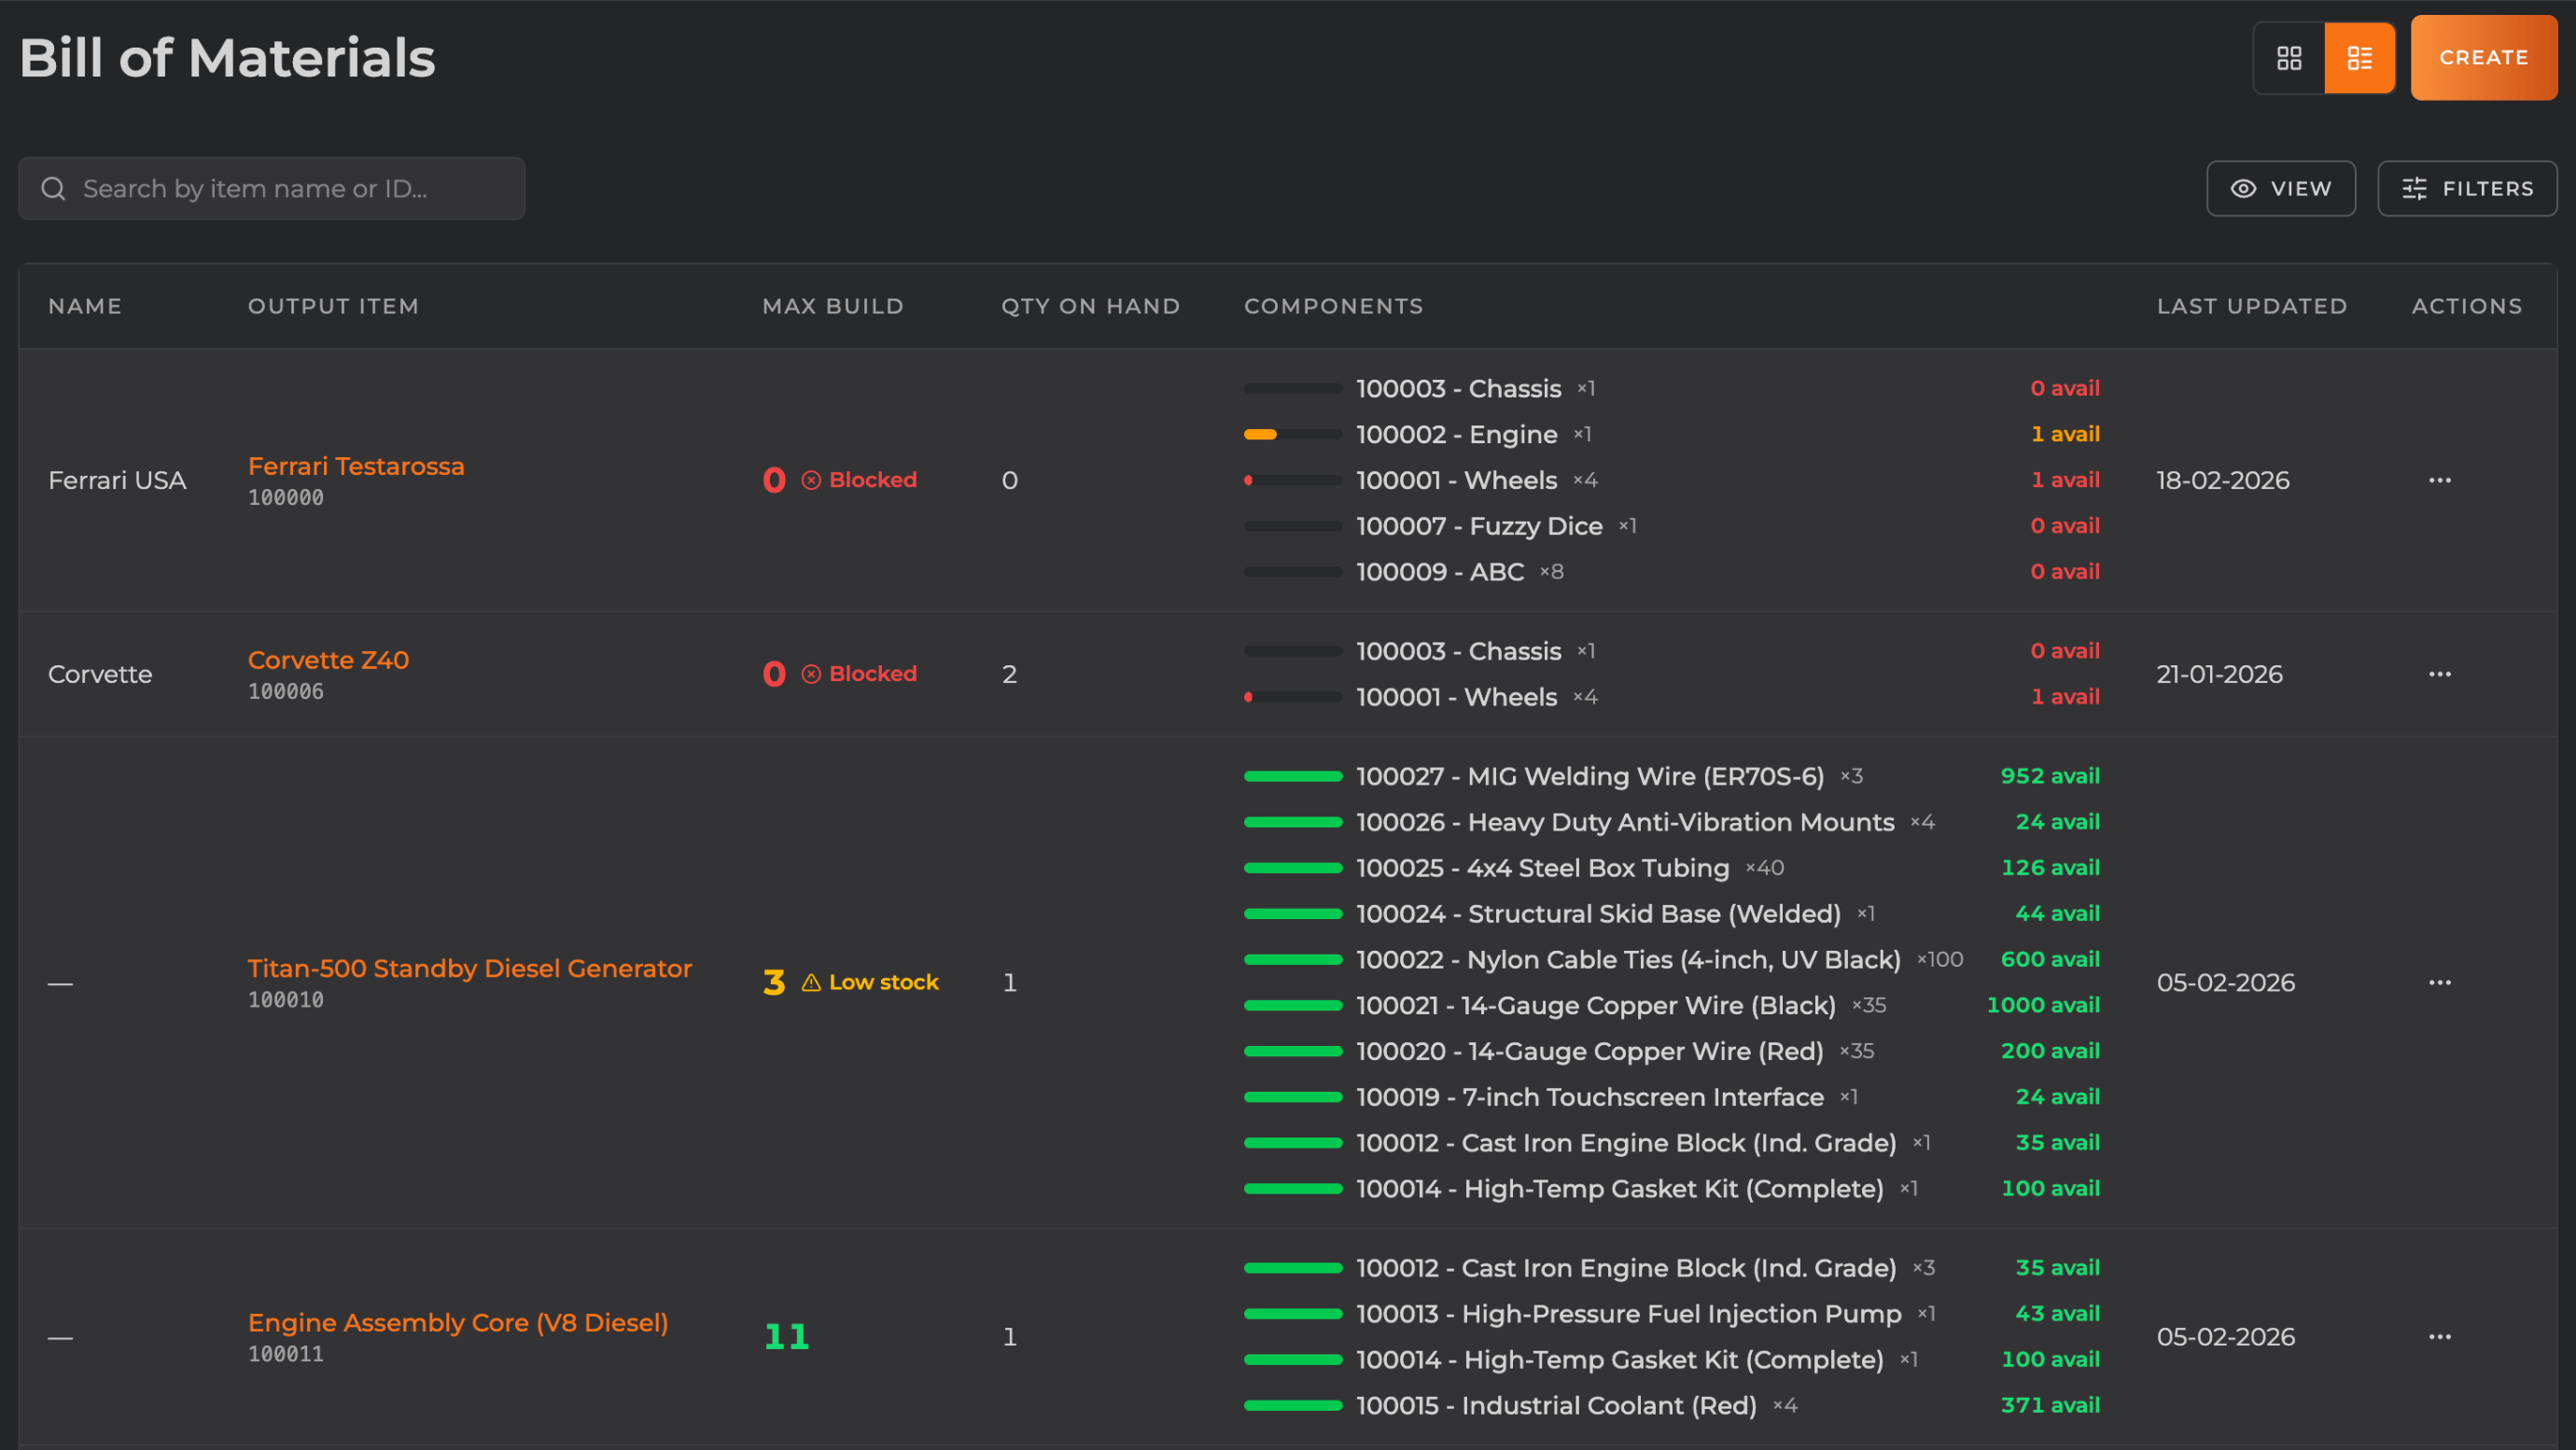Click the Low stock warning icon

[811, 983]
